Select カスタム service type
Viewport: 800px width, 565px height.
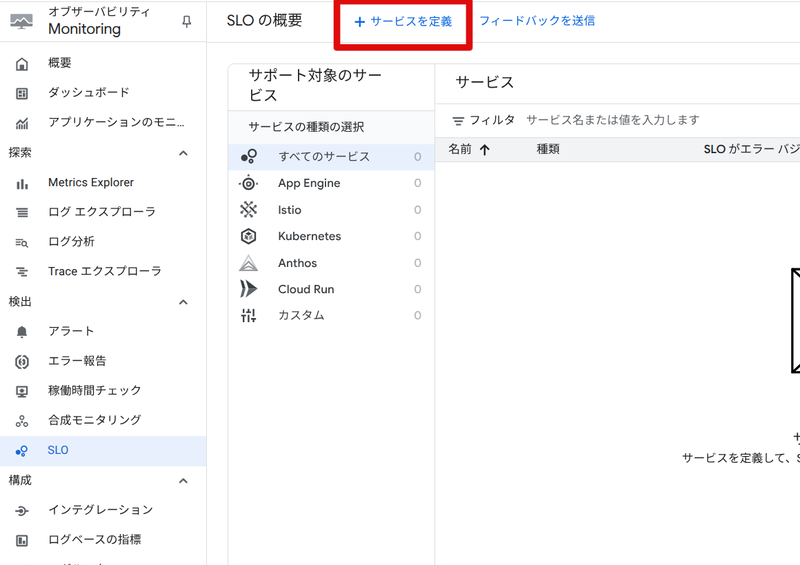coord(331,315)
